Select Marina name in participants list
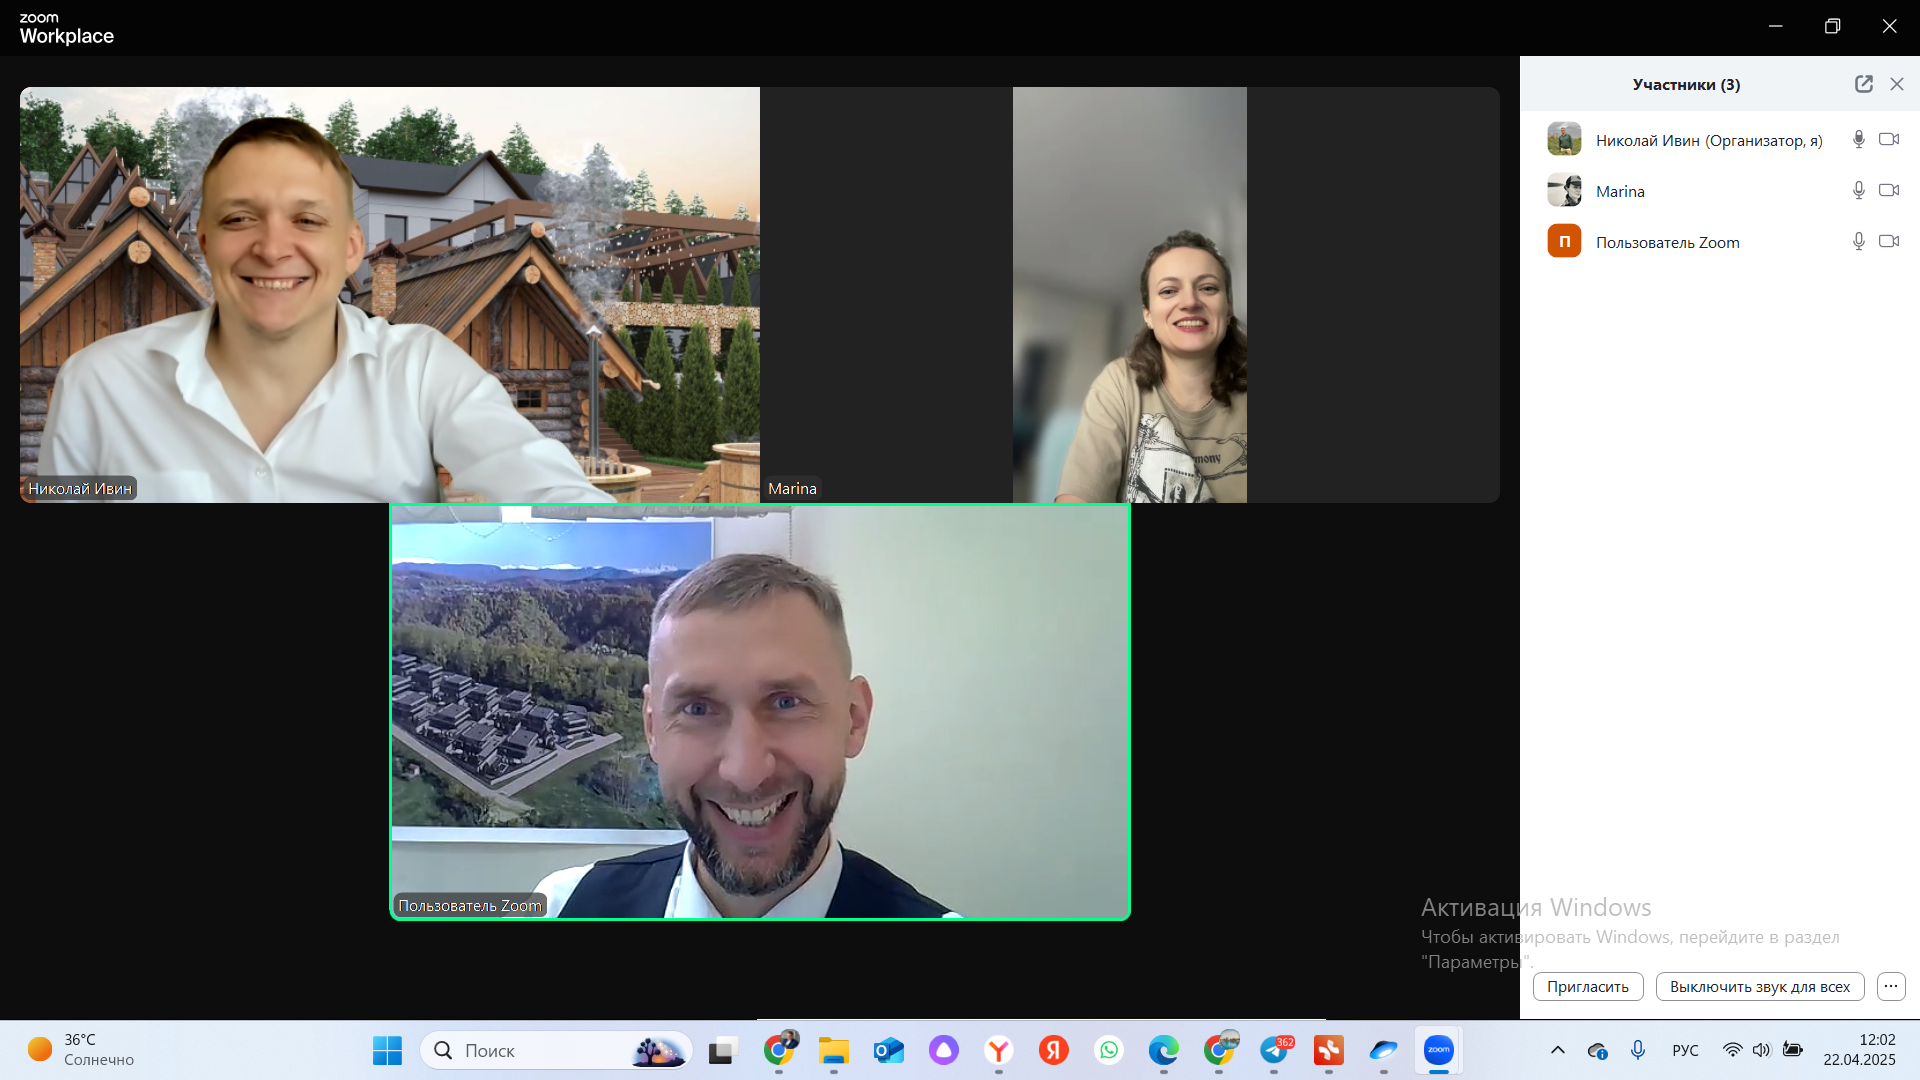This screenshot has width=1920, height=1080. [x=1620, y=191]
